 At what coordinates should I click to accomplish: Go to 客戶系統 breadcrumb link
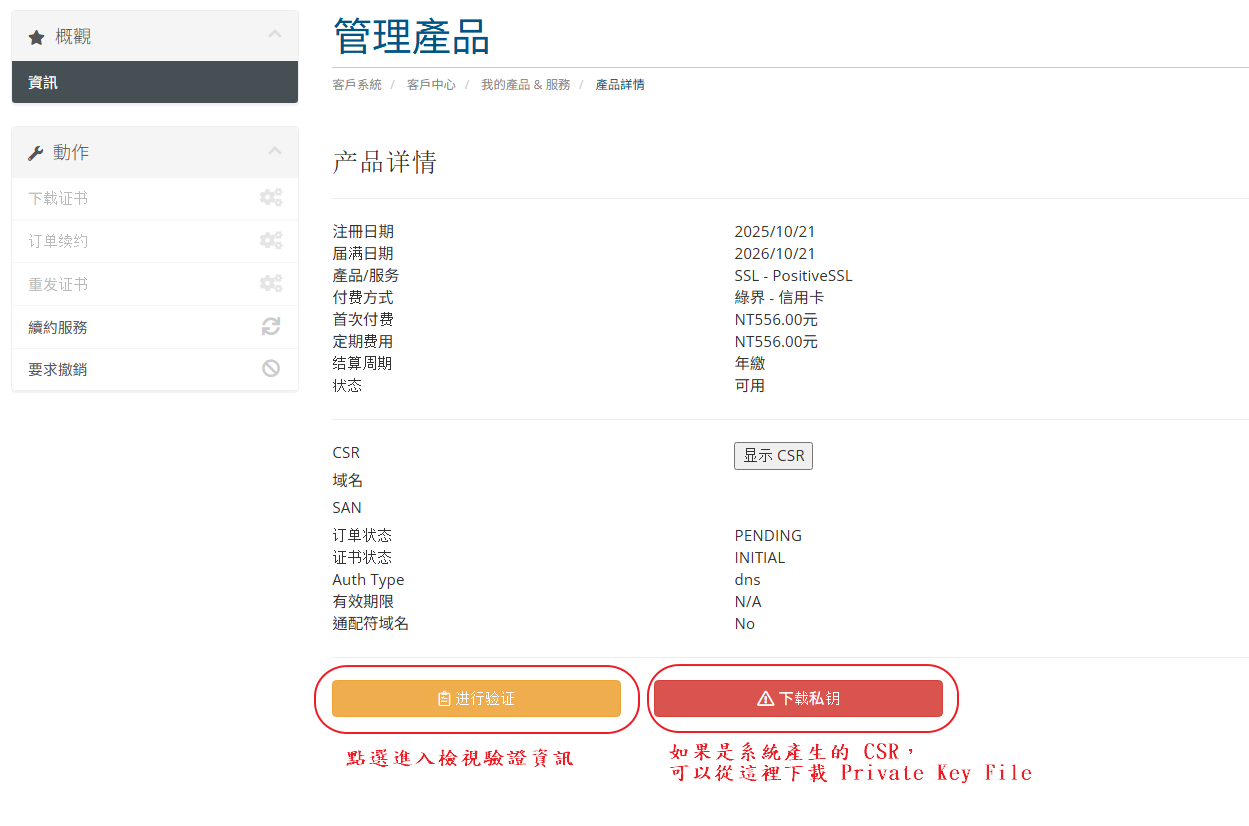tap(357, 85)
